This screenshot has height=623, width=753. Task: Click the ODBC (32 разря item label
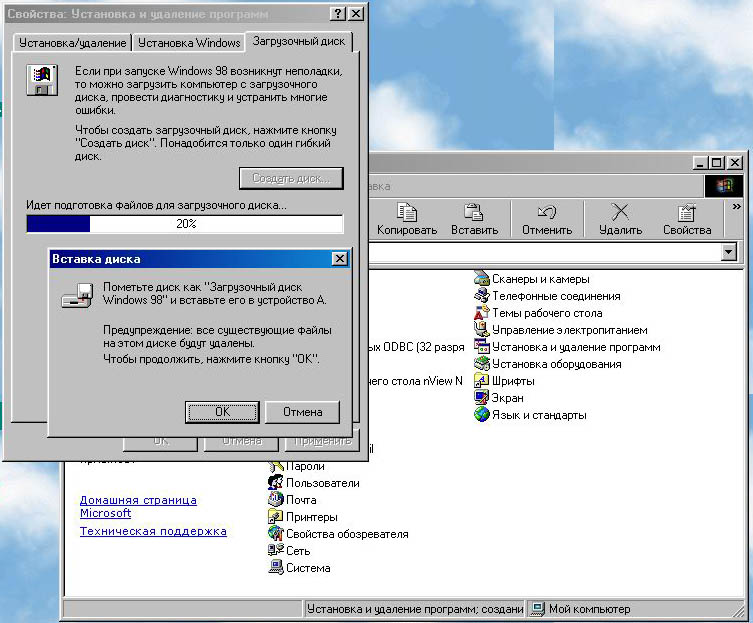coord(416,347)
